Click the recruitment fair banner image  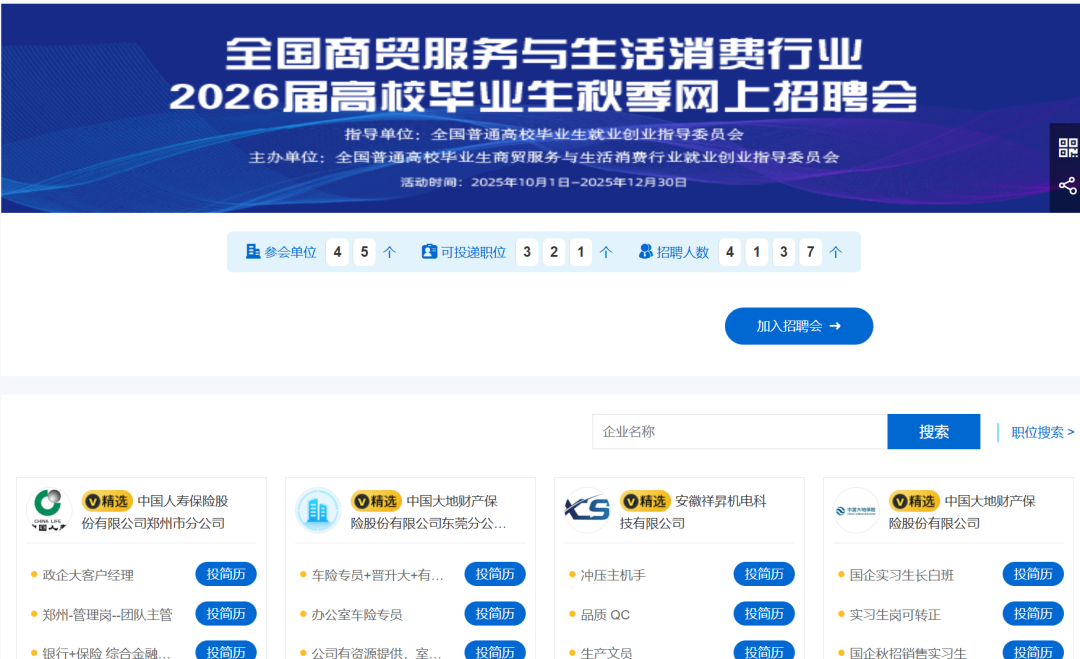pyautogui.click(x=540, y=105)
